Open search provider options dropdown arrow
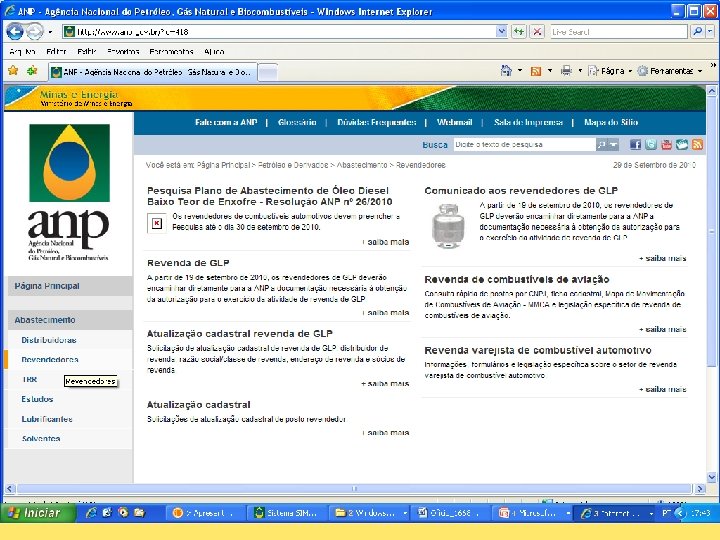720x540 pixels. pyautogui.click(x=710, y=32)
